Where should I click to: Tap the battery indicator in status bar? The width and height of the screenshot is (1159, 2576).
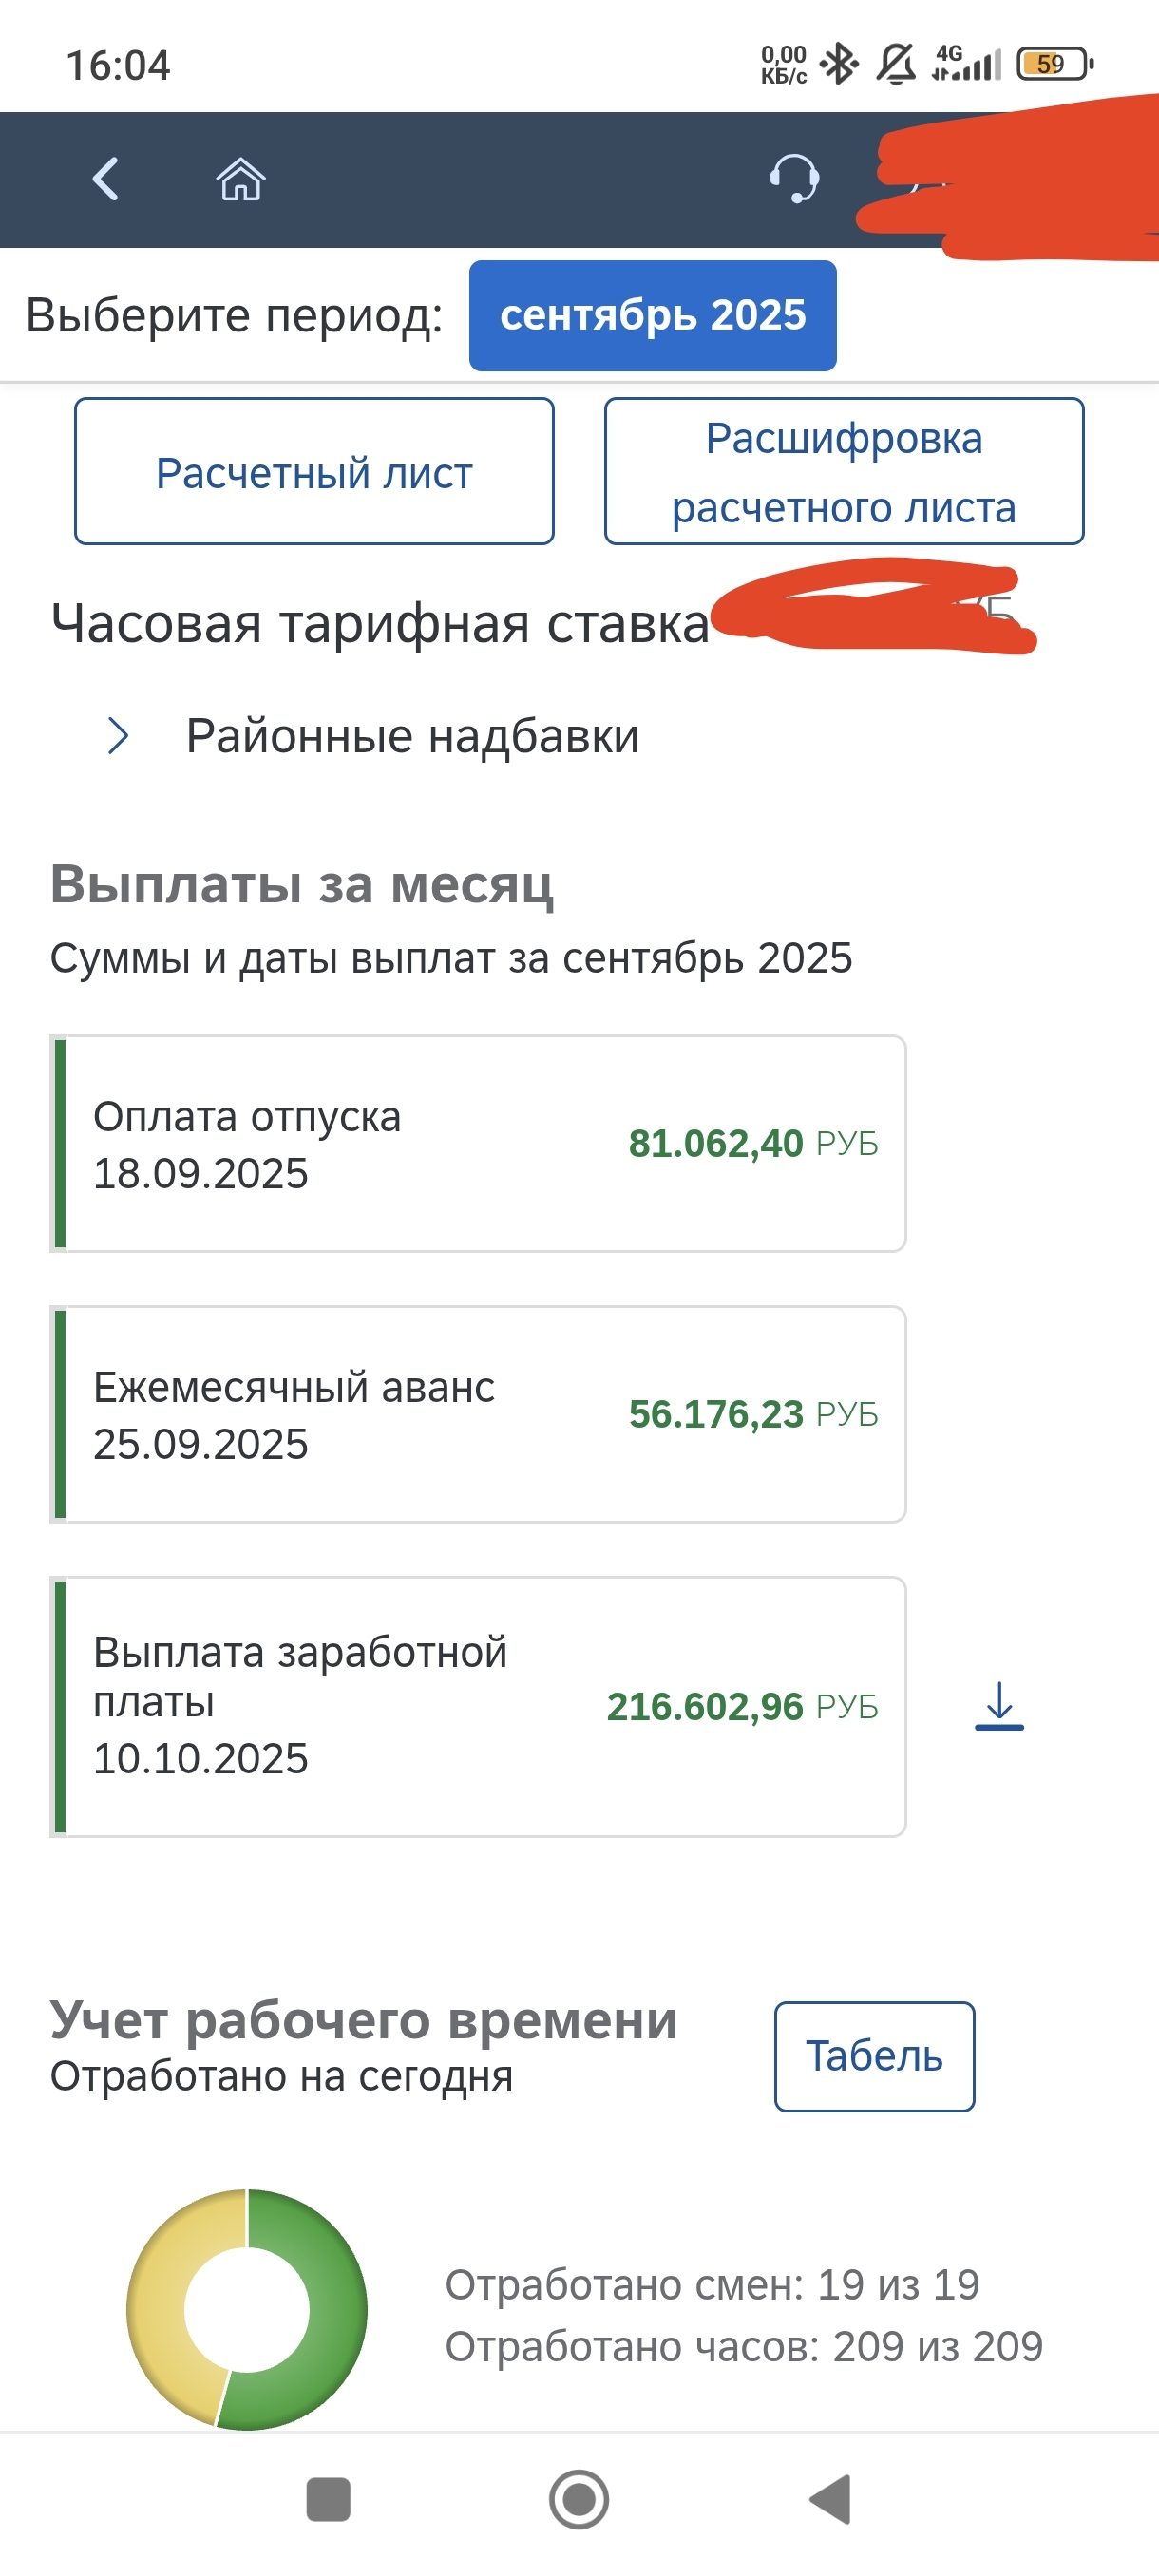click(x=1053, y=65)
